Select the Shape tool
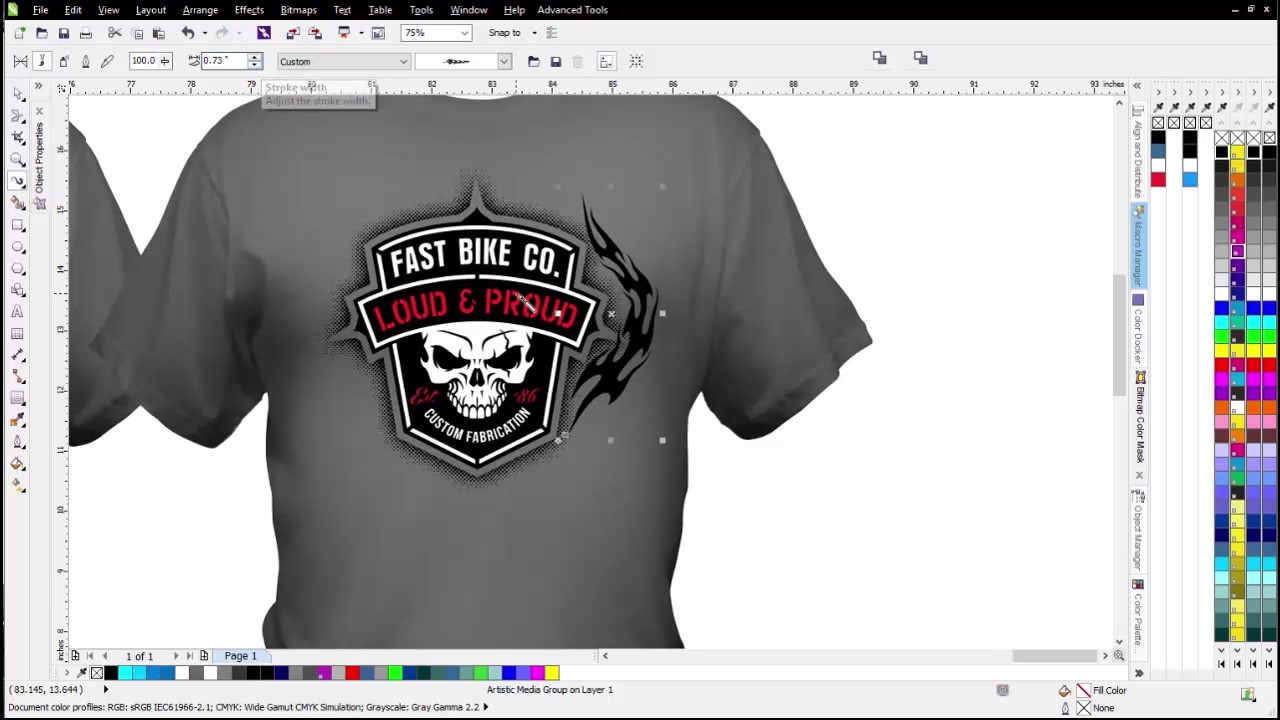 18,117
